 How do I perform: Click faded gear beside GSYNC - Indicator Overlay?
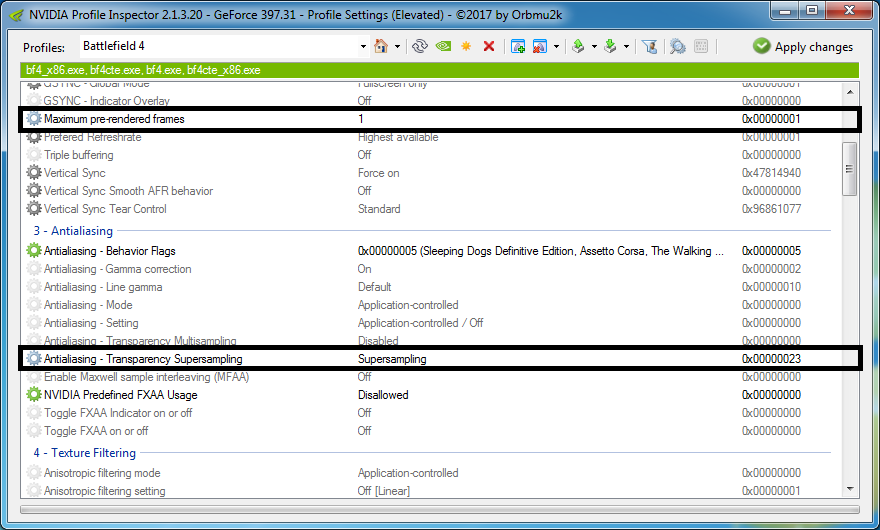pos(34,100)
